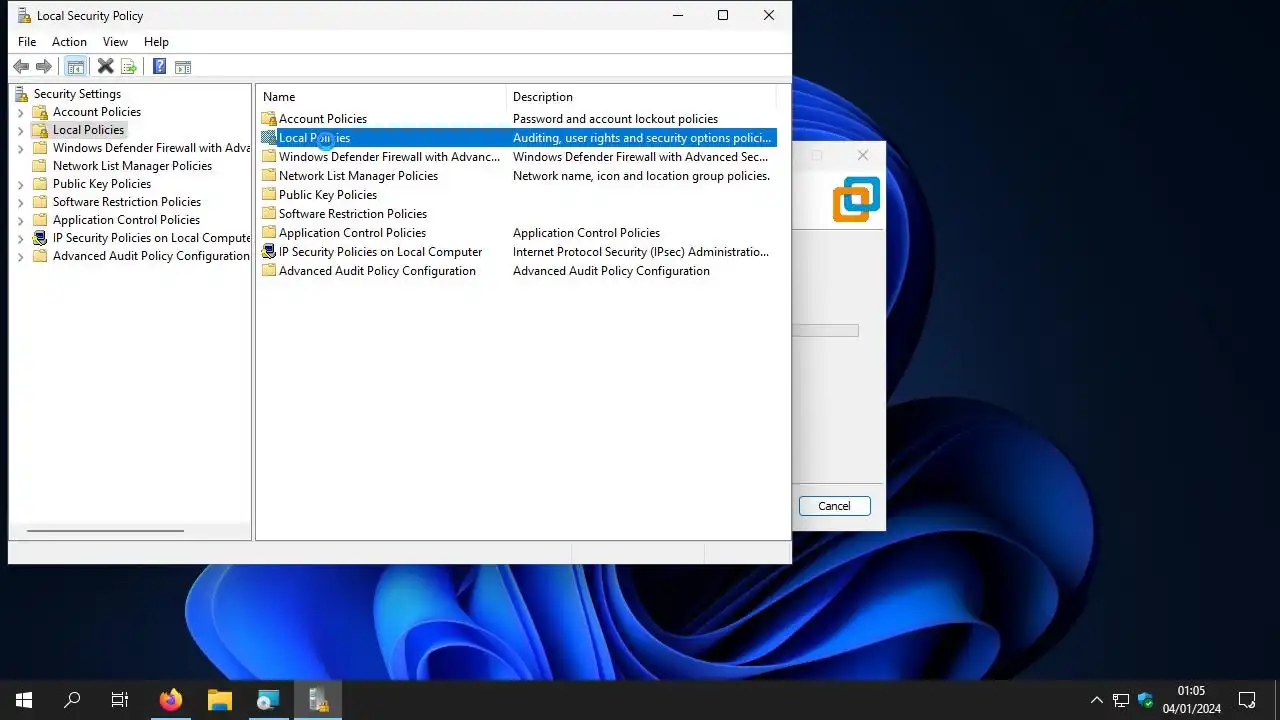The image size is (1280, 720).
Task: Click the Export List toolbar icon
Action: pos(128,67)
